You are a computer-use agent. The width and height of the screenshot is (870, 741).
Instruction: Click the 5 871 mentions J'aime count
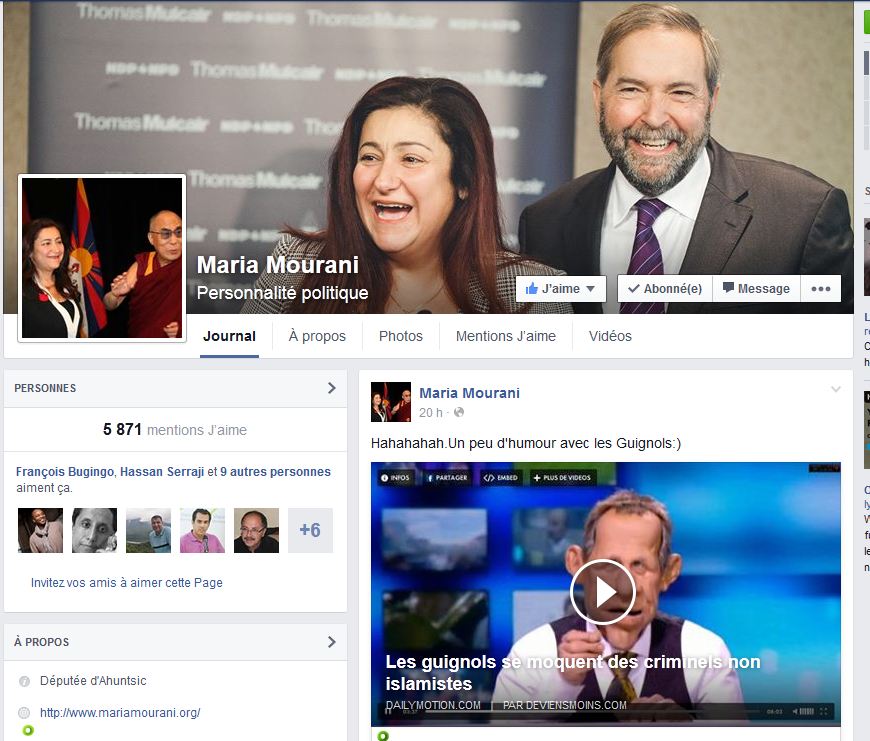[x=175, y=430]
